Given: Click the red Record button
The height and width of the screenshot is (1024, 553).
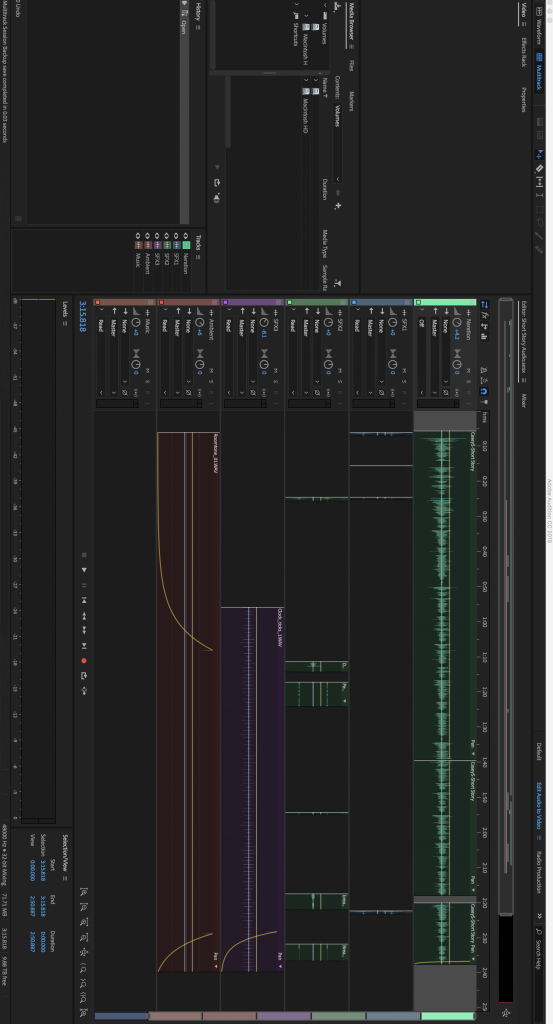Looking at the screenshot, I should point(84,661).
